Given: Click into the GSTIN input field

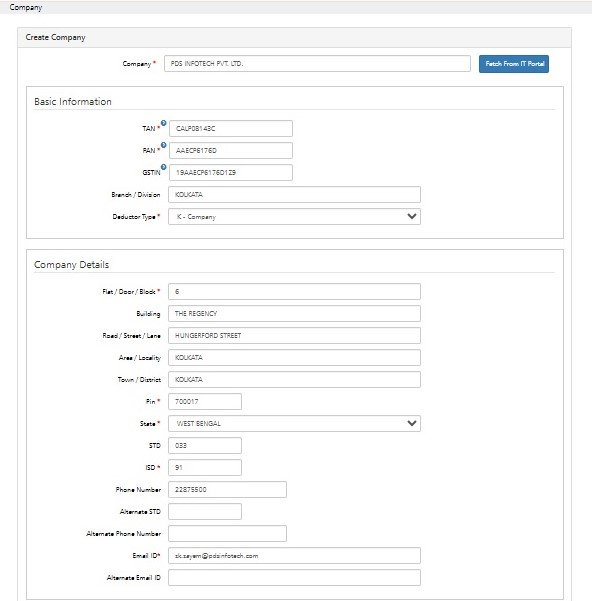Looking at the screenshot, I should (231, 172).
